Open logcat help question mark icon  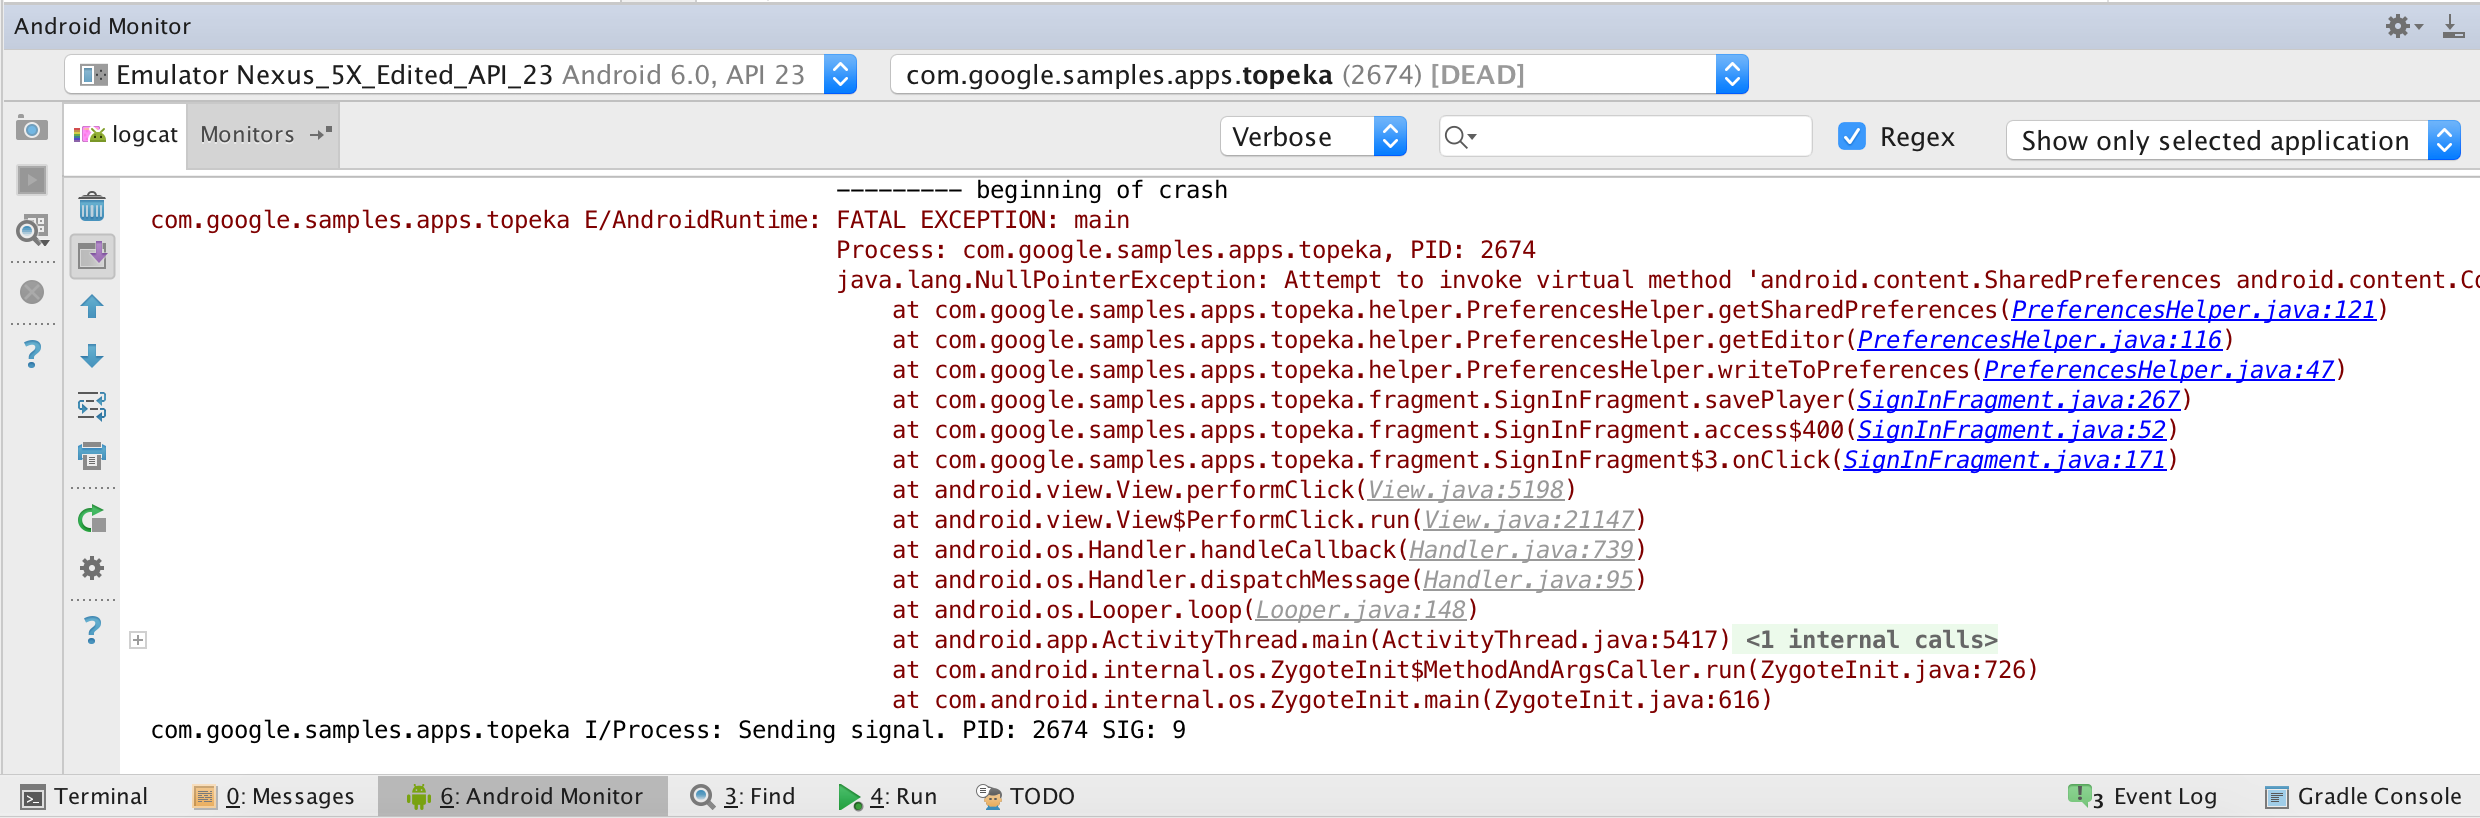pos(92,630)
